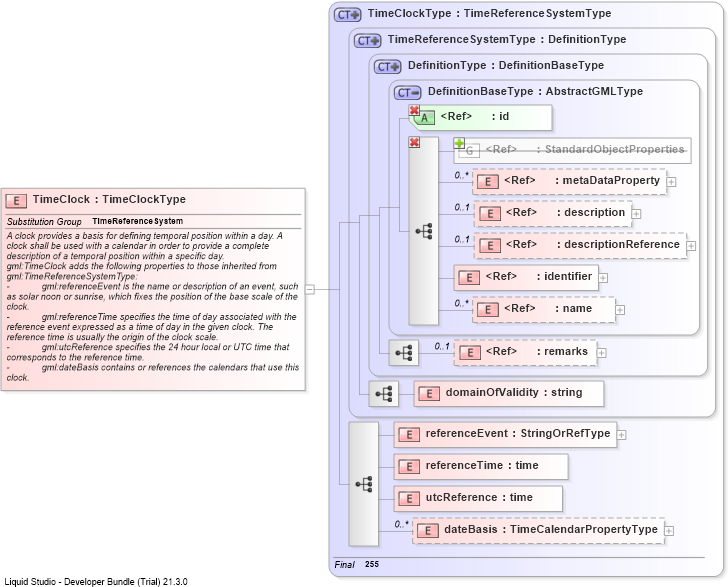Collapse DefinitionBaseType via its CT icon
Screen dimensions: 728x587
pyautogui.click(x=408, y=93)
